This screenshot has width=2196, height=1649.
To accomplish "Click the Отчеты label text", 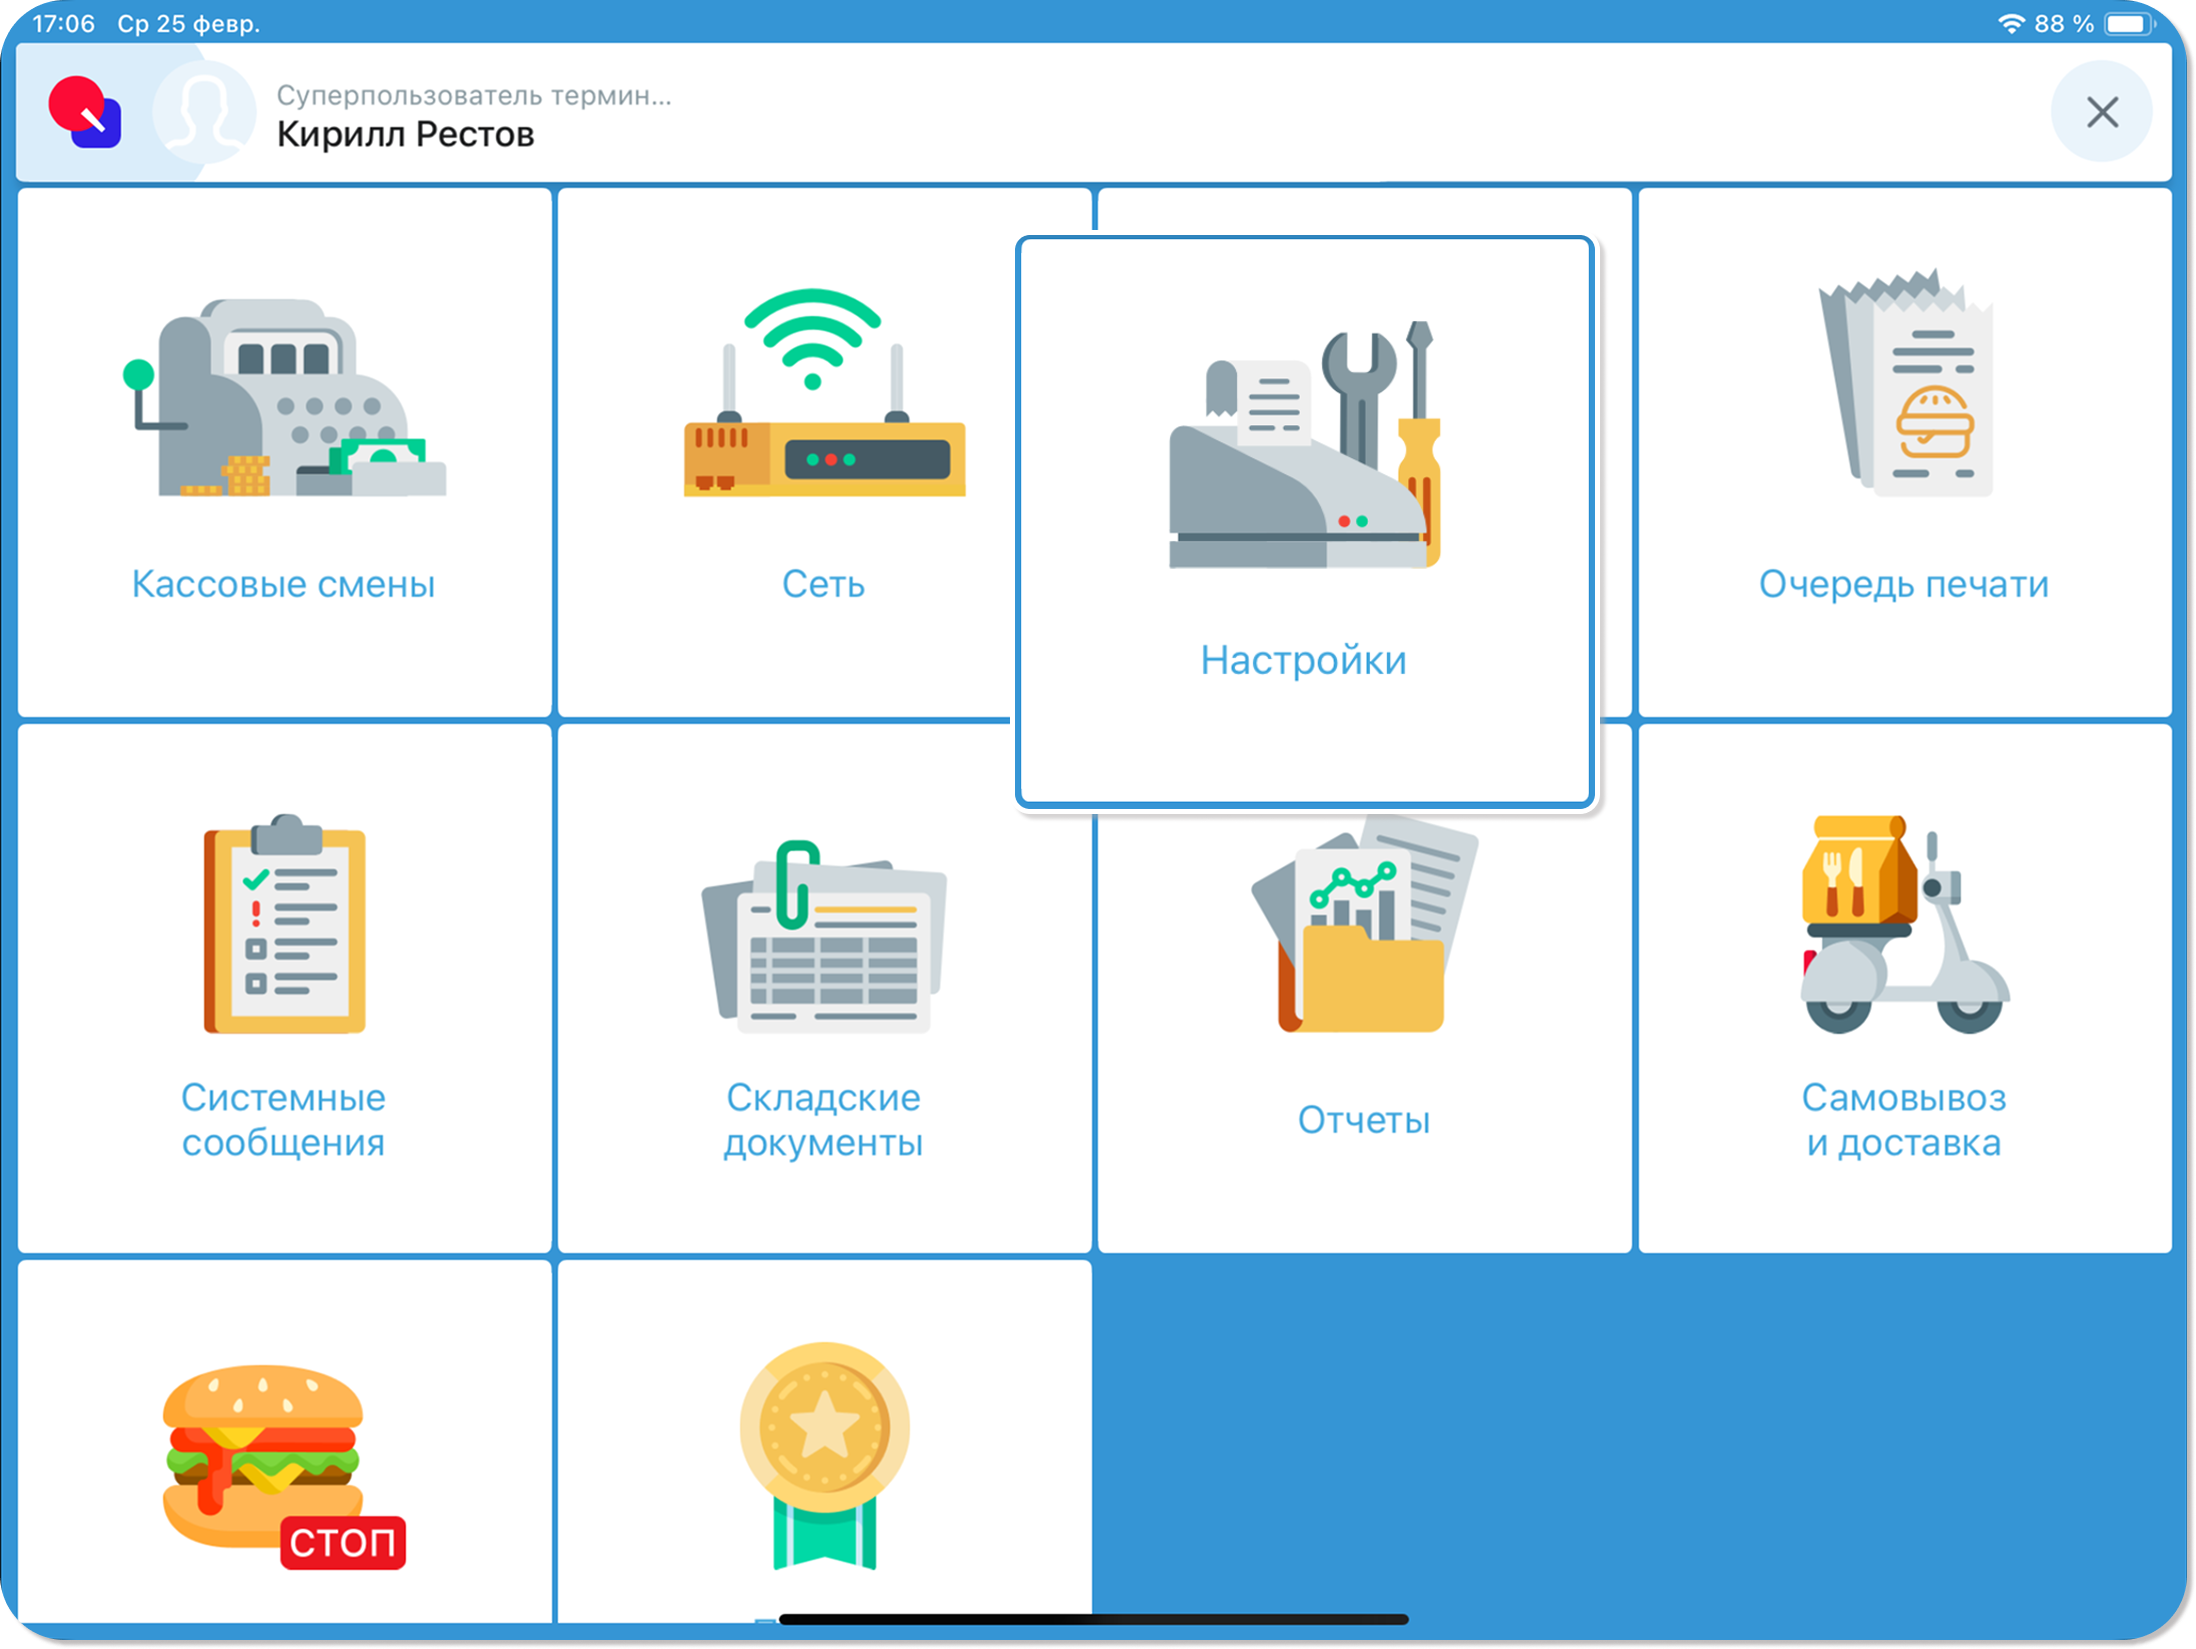I will (x=1363, y=1120).
